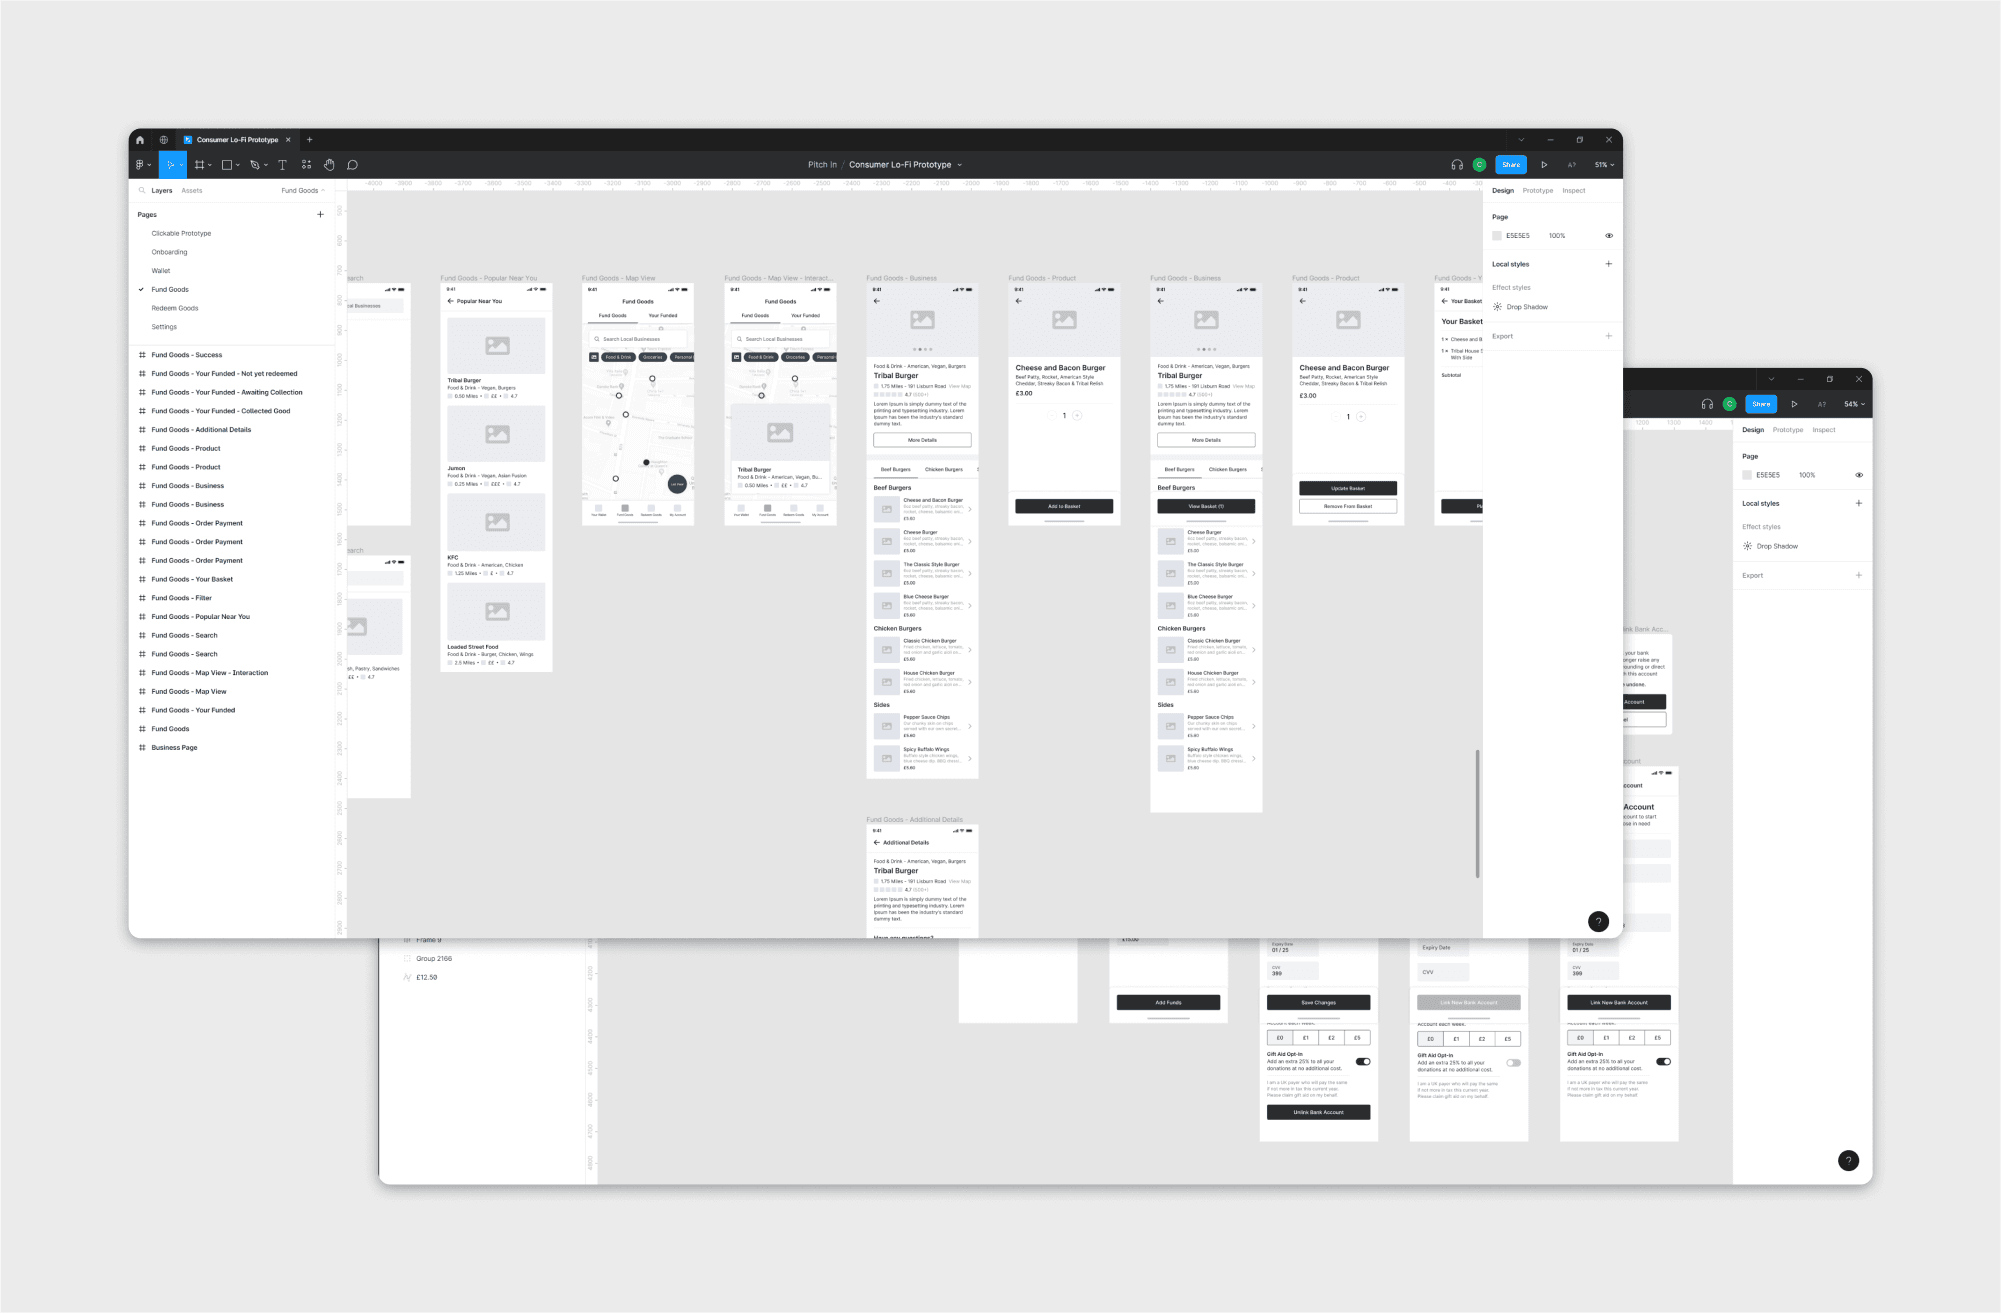The width and height of the screenshot is (2001, 1313).
Task: Select the Frame tool
Action: point(199,165)
